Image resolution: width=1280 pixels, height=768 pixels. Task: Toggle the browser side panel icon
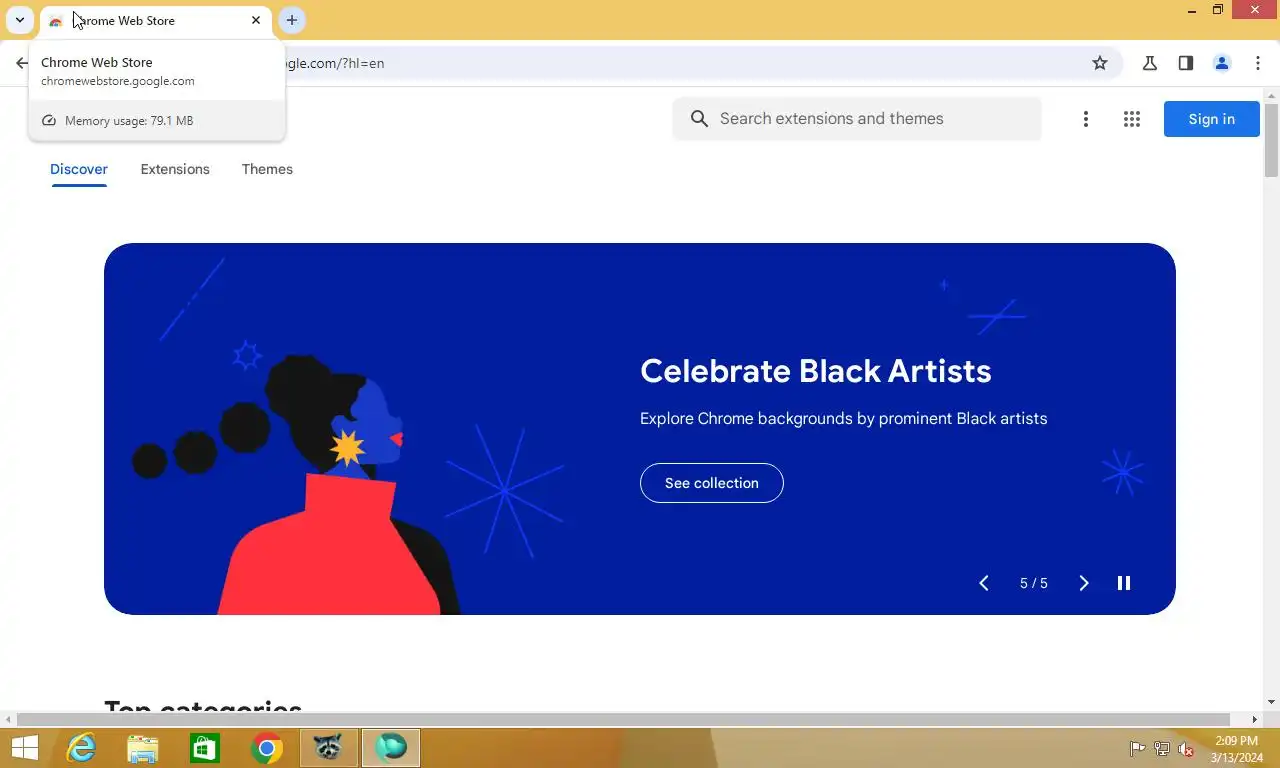1186,63
